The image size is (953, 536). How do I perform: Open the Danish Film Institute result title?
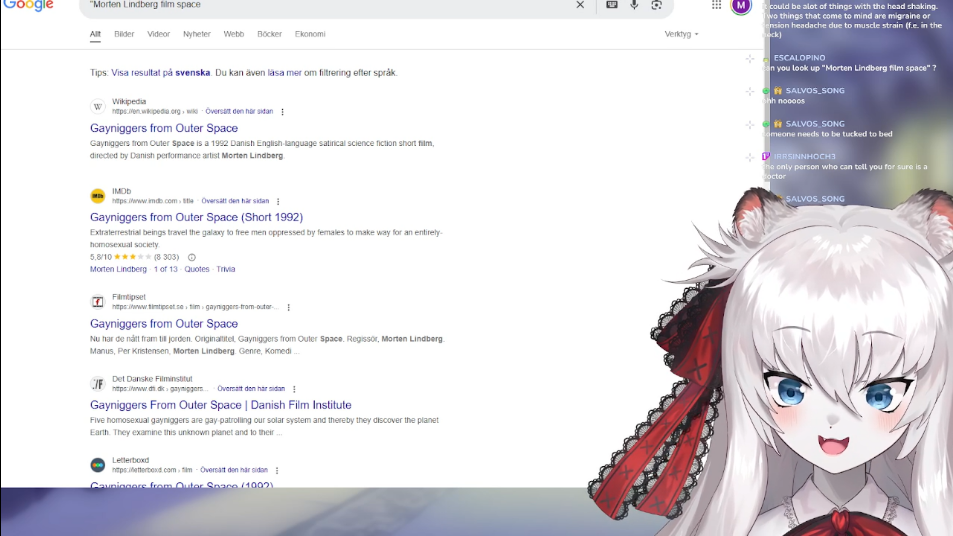tap(221, 405)
